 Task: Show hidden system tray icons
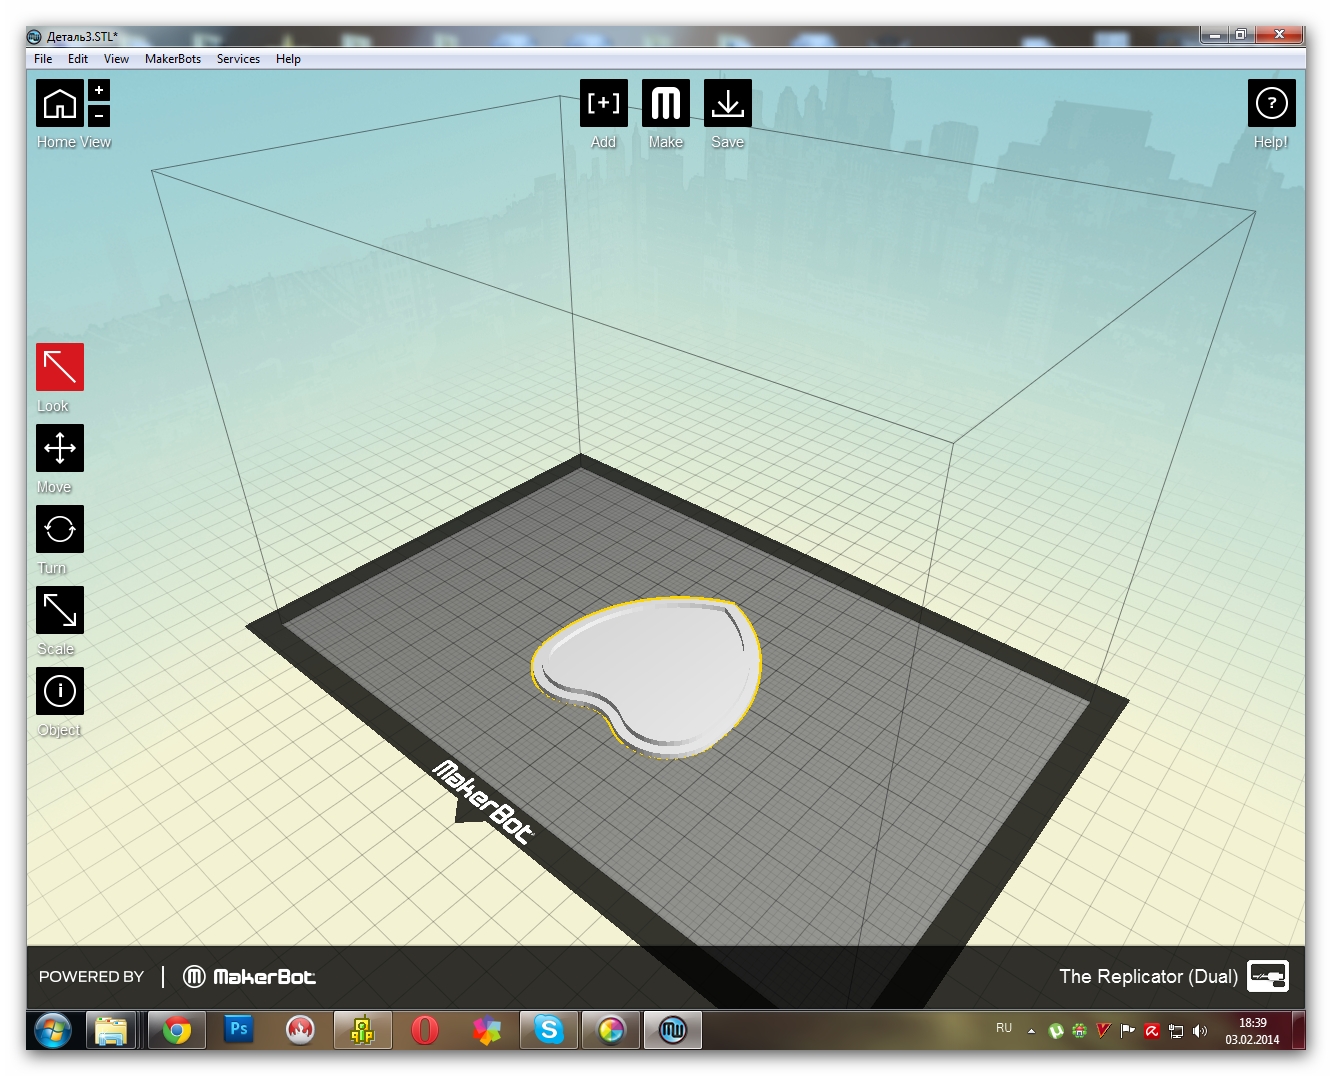pos(1031,1031)
